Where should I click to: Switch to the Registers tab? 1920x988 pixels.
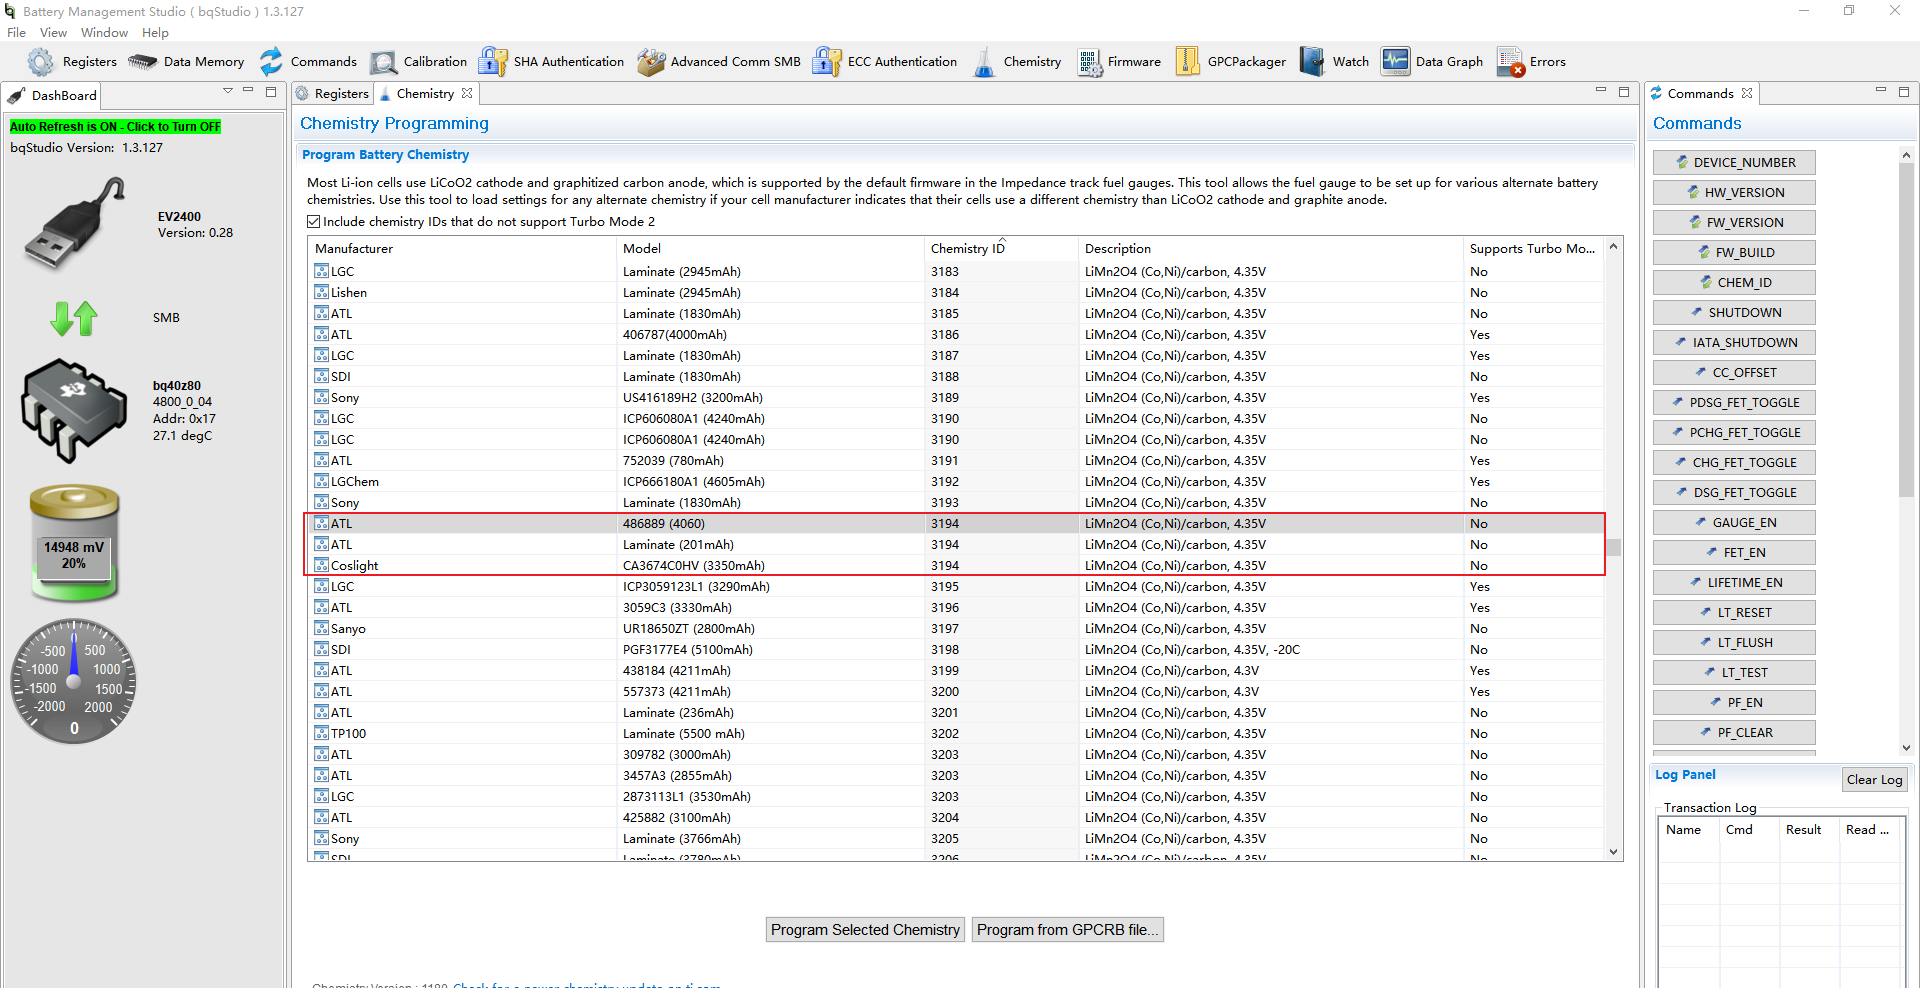click(333, 93)
